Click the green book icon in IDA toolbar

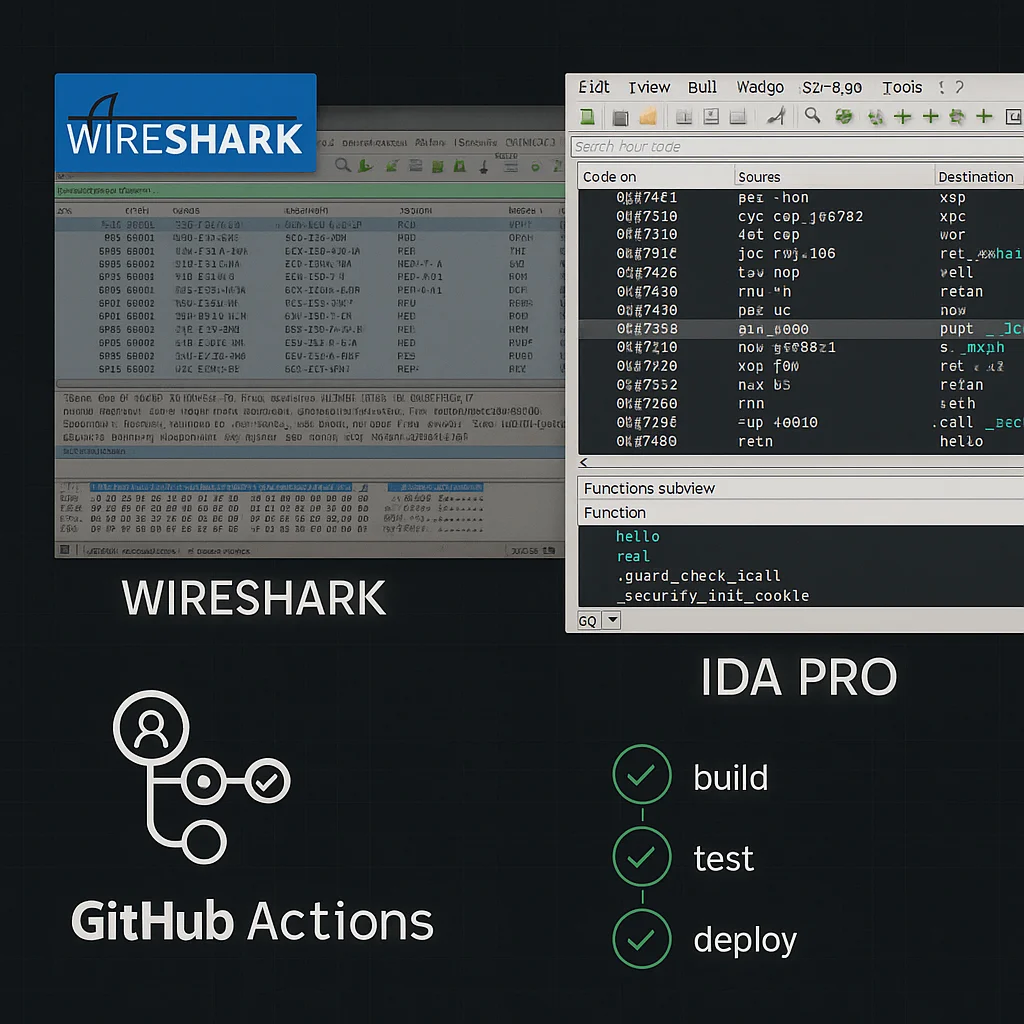[x=587, y=117]
